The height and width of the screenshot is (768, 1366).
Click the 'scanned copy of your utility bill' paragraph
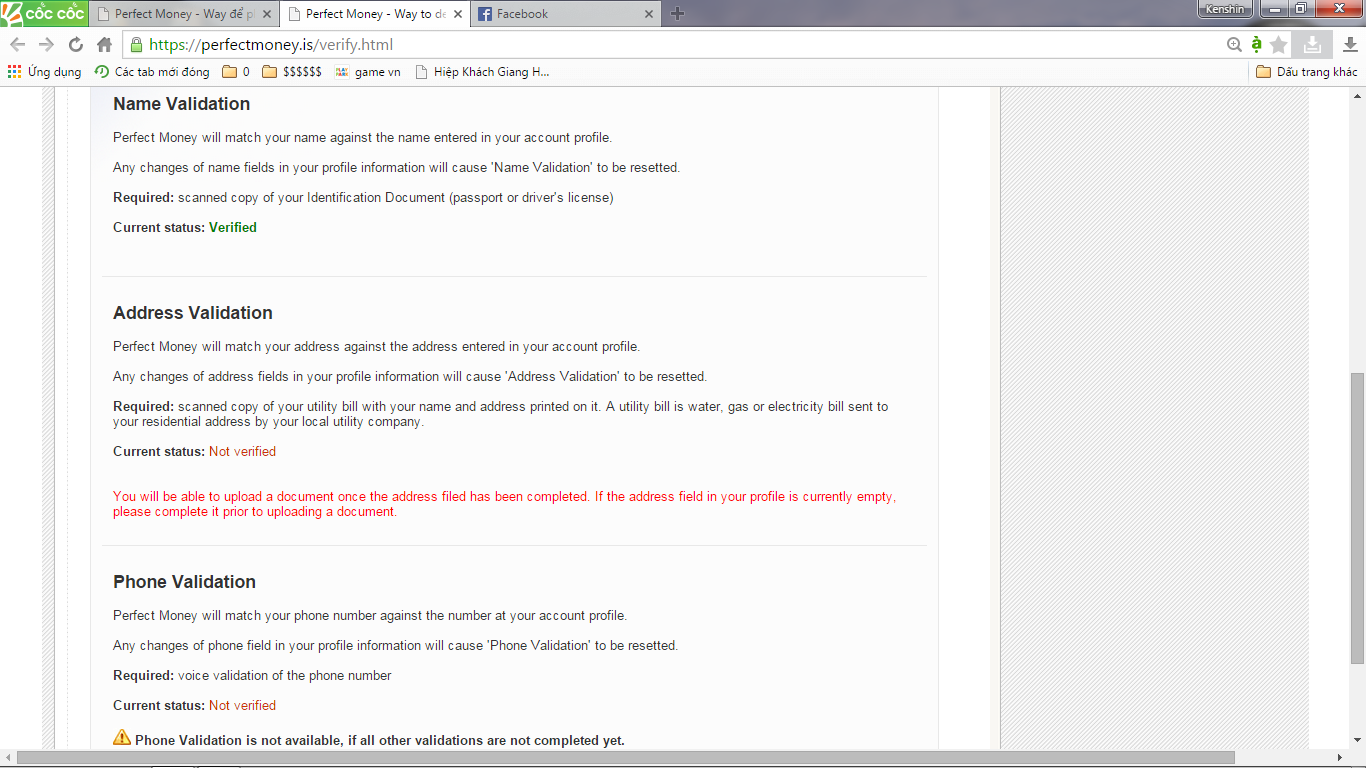[x=501, y=414]
